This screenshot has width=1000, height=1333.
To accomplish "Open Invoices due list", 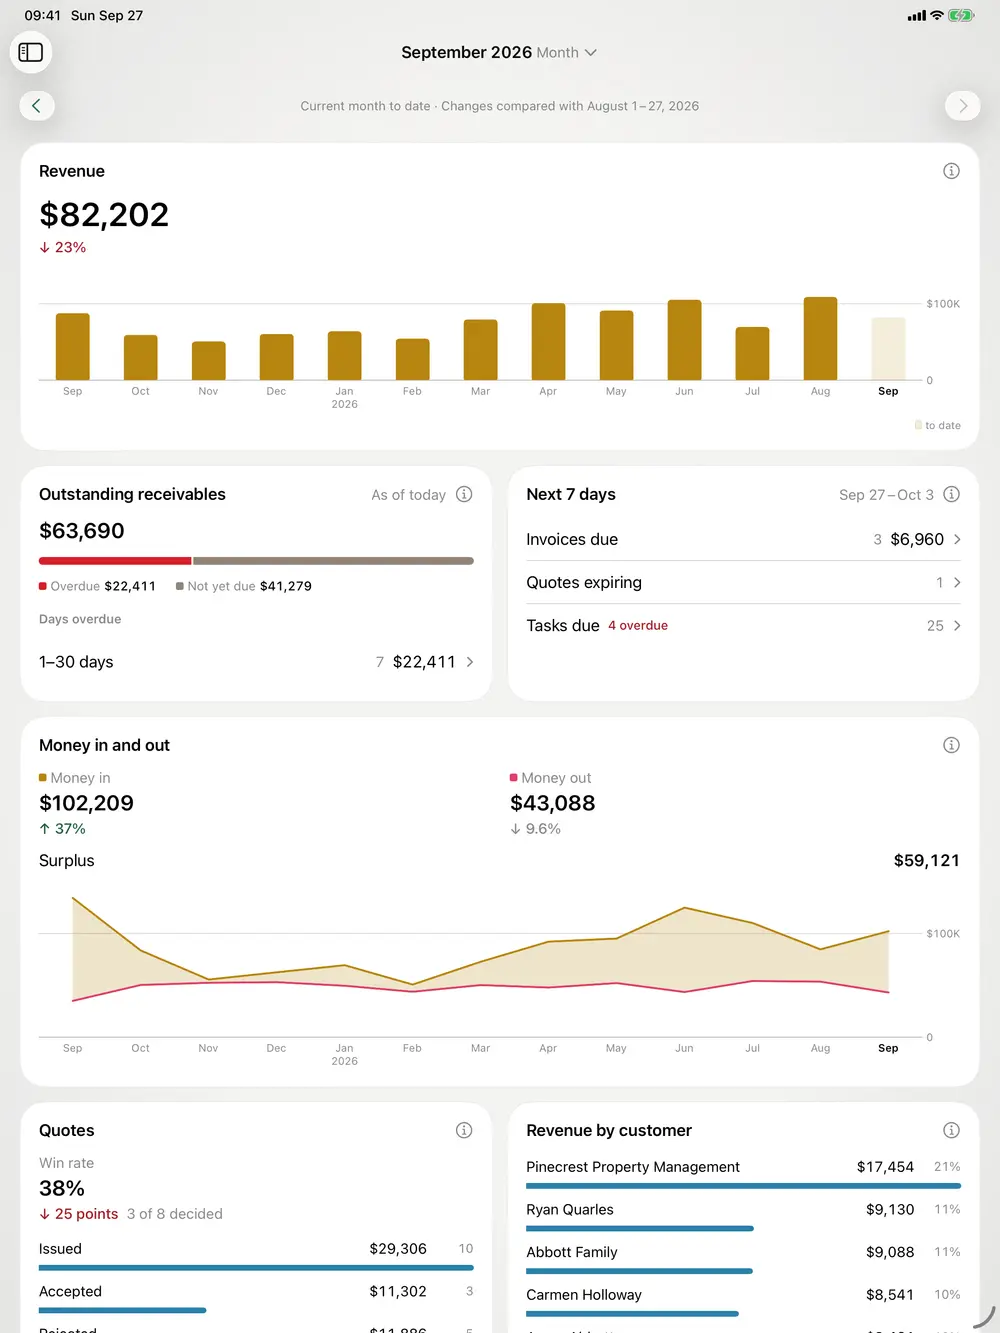I will pos(743,539).
